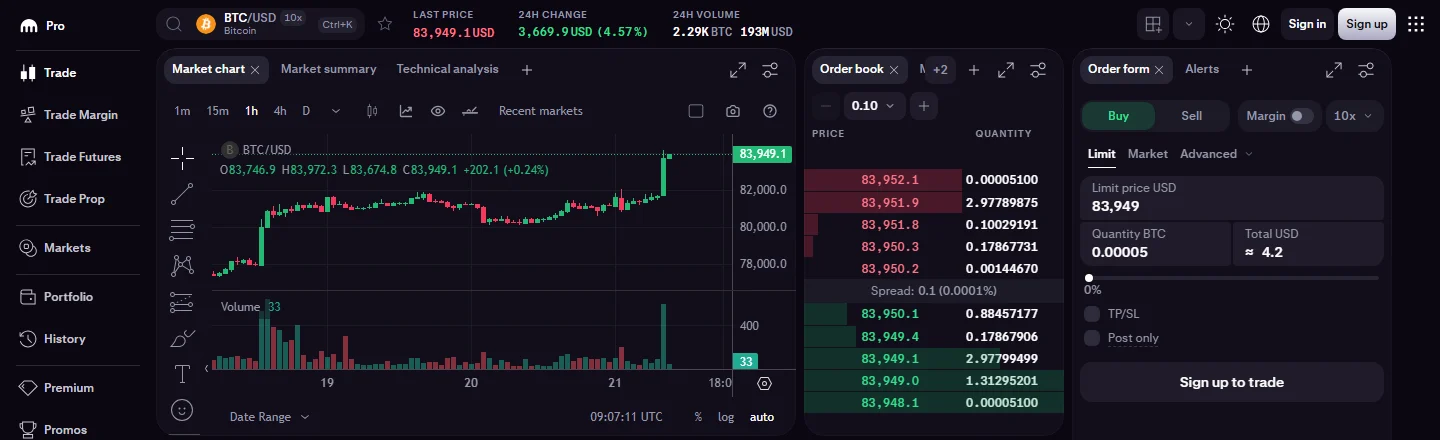
Task: Open chart help question icon
Action: 769,111
